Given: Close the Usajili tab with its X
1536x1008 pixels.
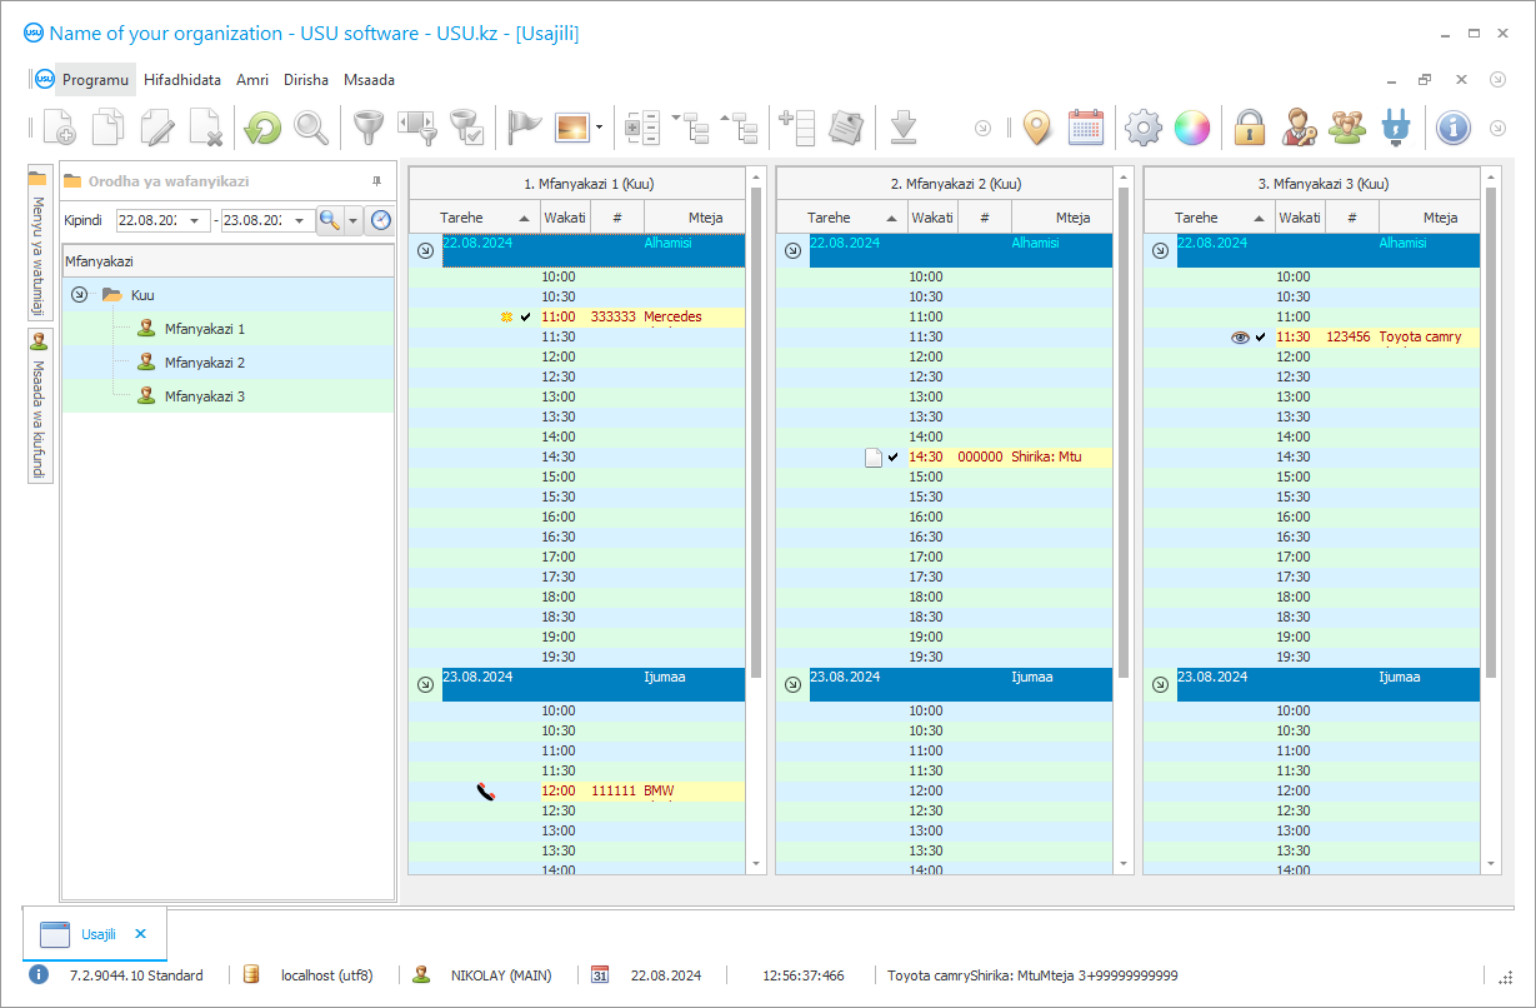Looking at the screenshot, I should point(141,934).
